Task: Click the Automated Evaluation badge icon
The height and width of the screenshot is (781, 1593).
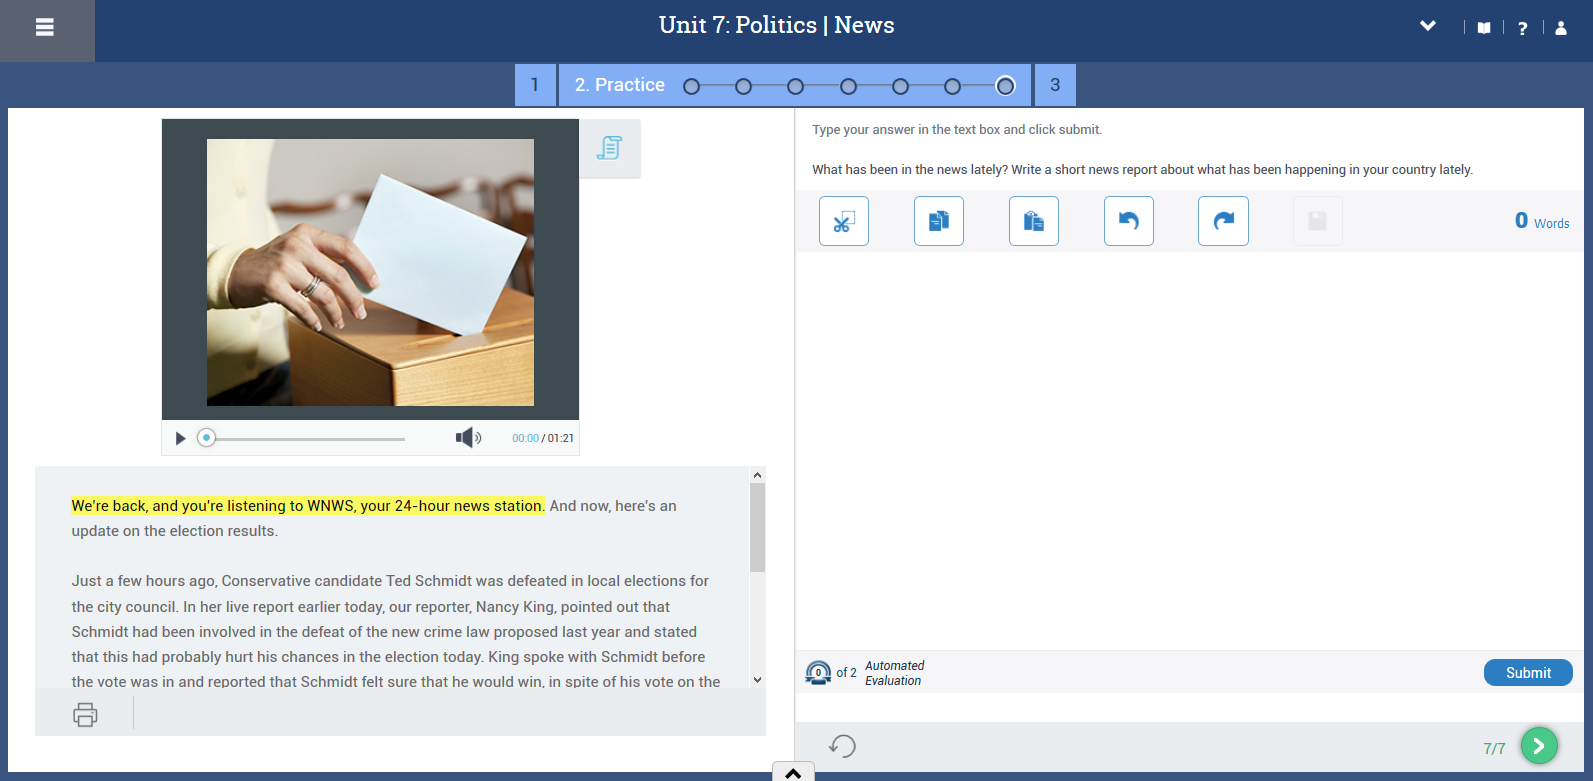Action: (x=818, y=672)
